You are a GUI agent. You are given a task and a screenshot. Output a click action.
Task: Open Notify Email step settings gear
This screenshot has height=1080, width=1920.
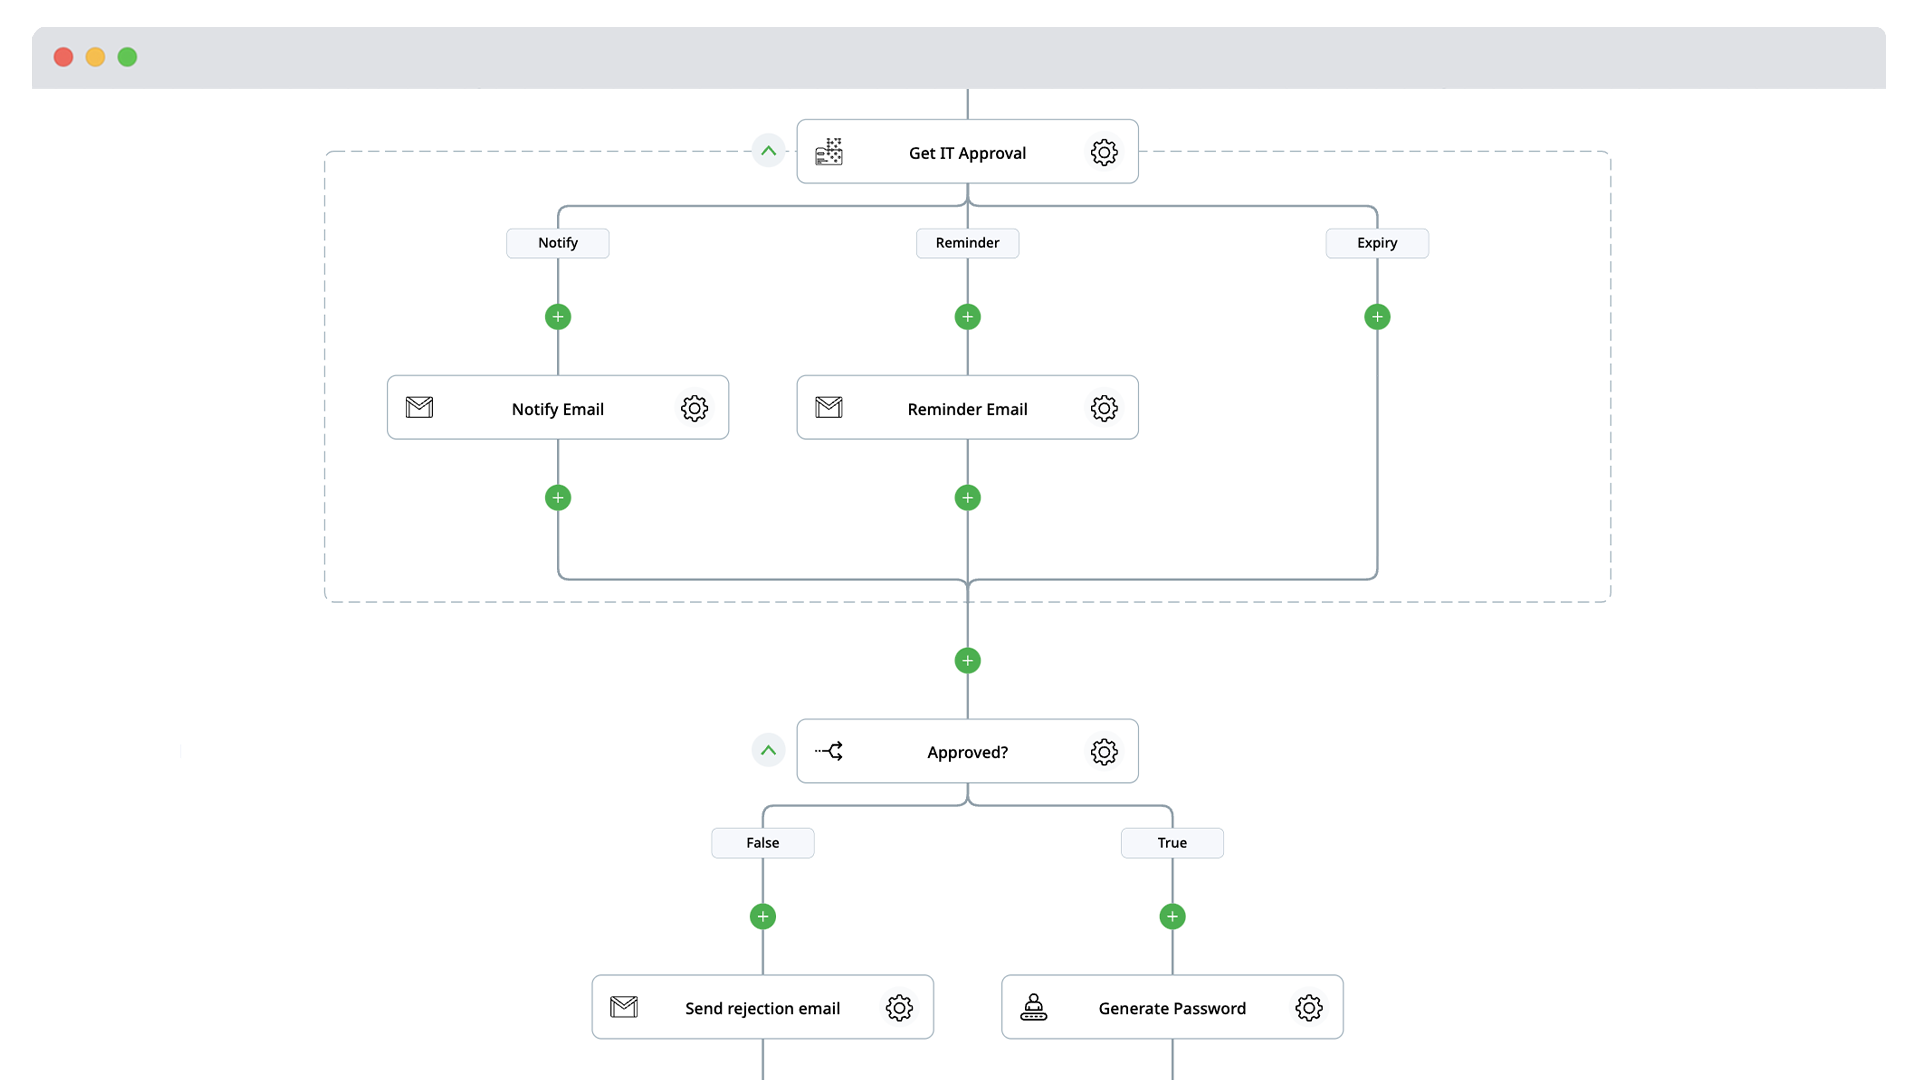tap(694, 408)
